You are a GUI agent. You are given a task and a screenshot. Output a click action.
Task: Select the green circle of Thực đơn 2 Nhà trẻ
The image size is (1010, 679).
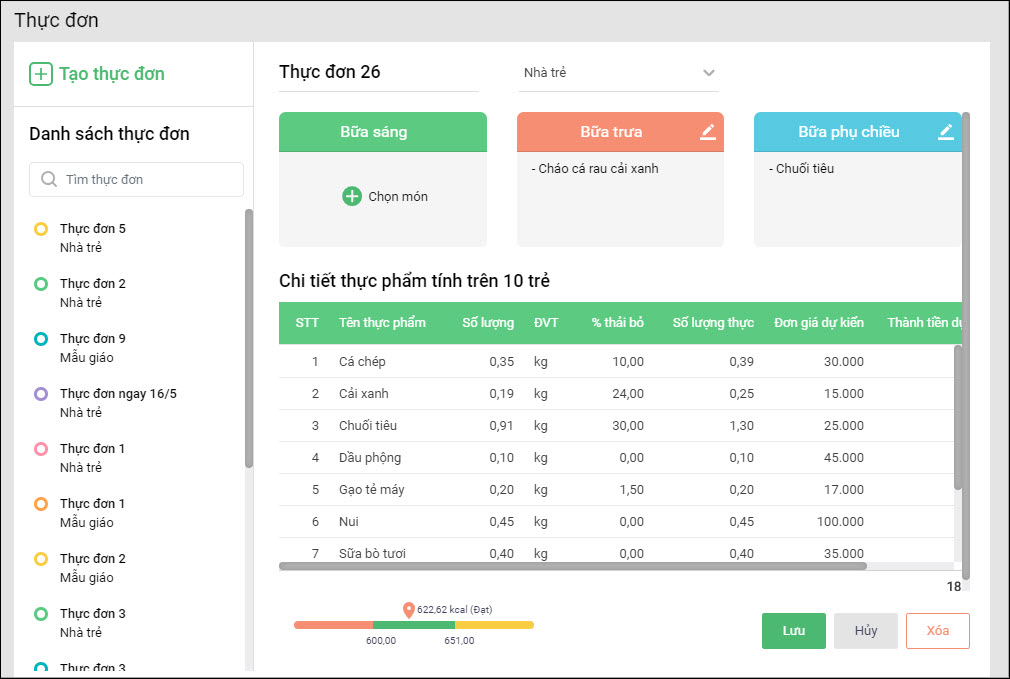(41, 284)
